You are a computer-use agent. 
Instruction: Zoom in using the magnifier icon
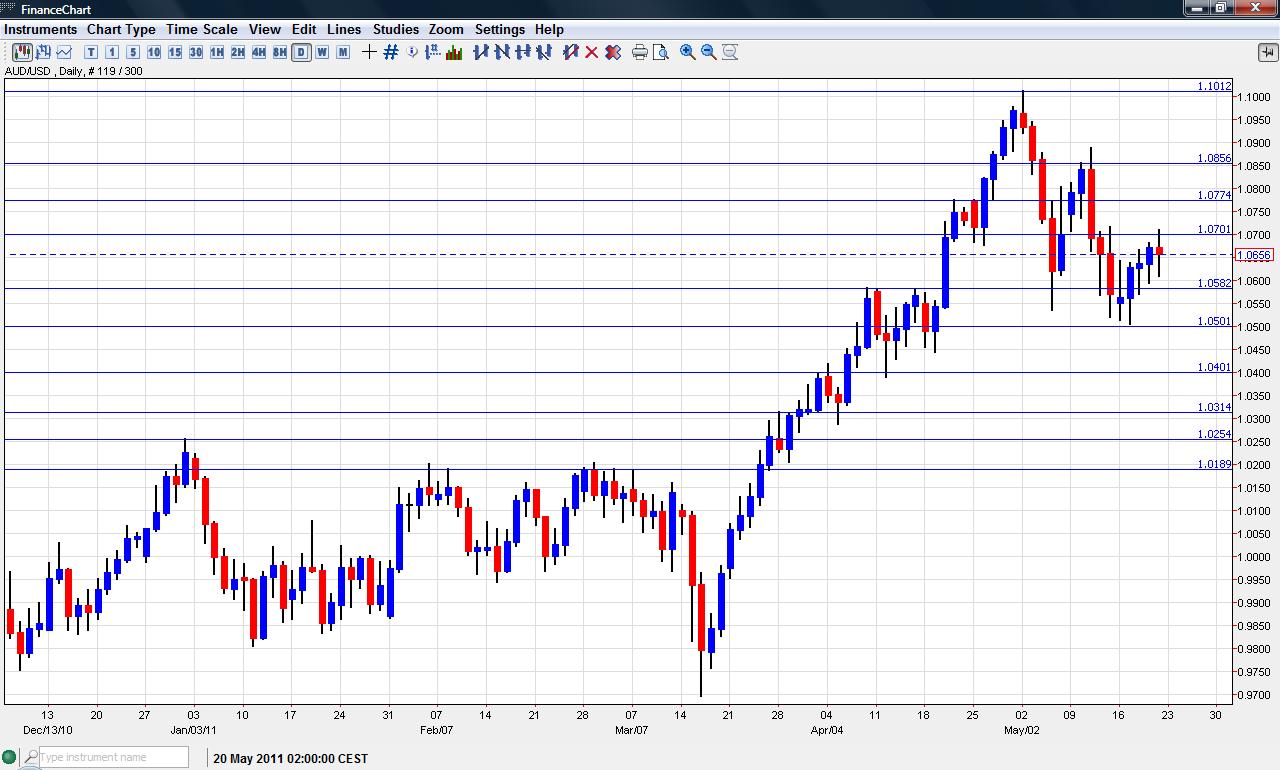point(687,51)
